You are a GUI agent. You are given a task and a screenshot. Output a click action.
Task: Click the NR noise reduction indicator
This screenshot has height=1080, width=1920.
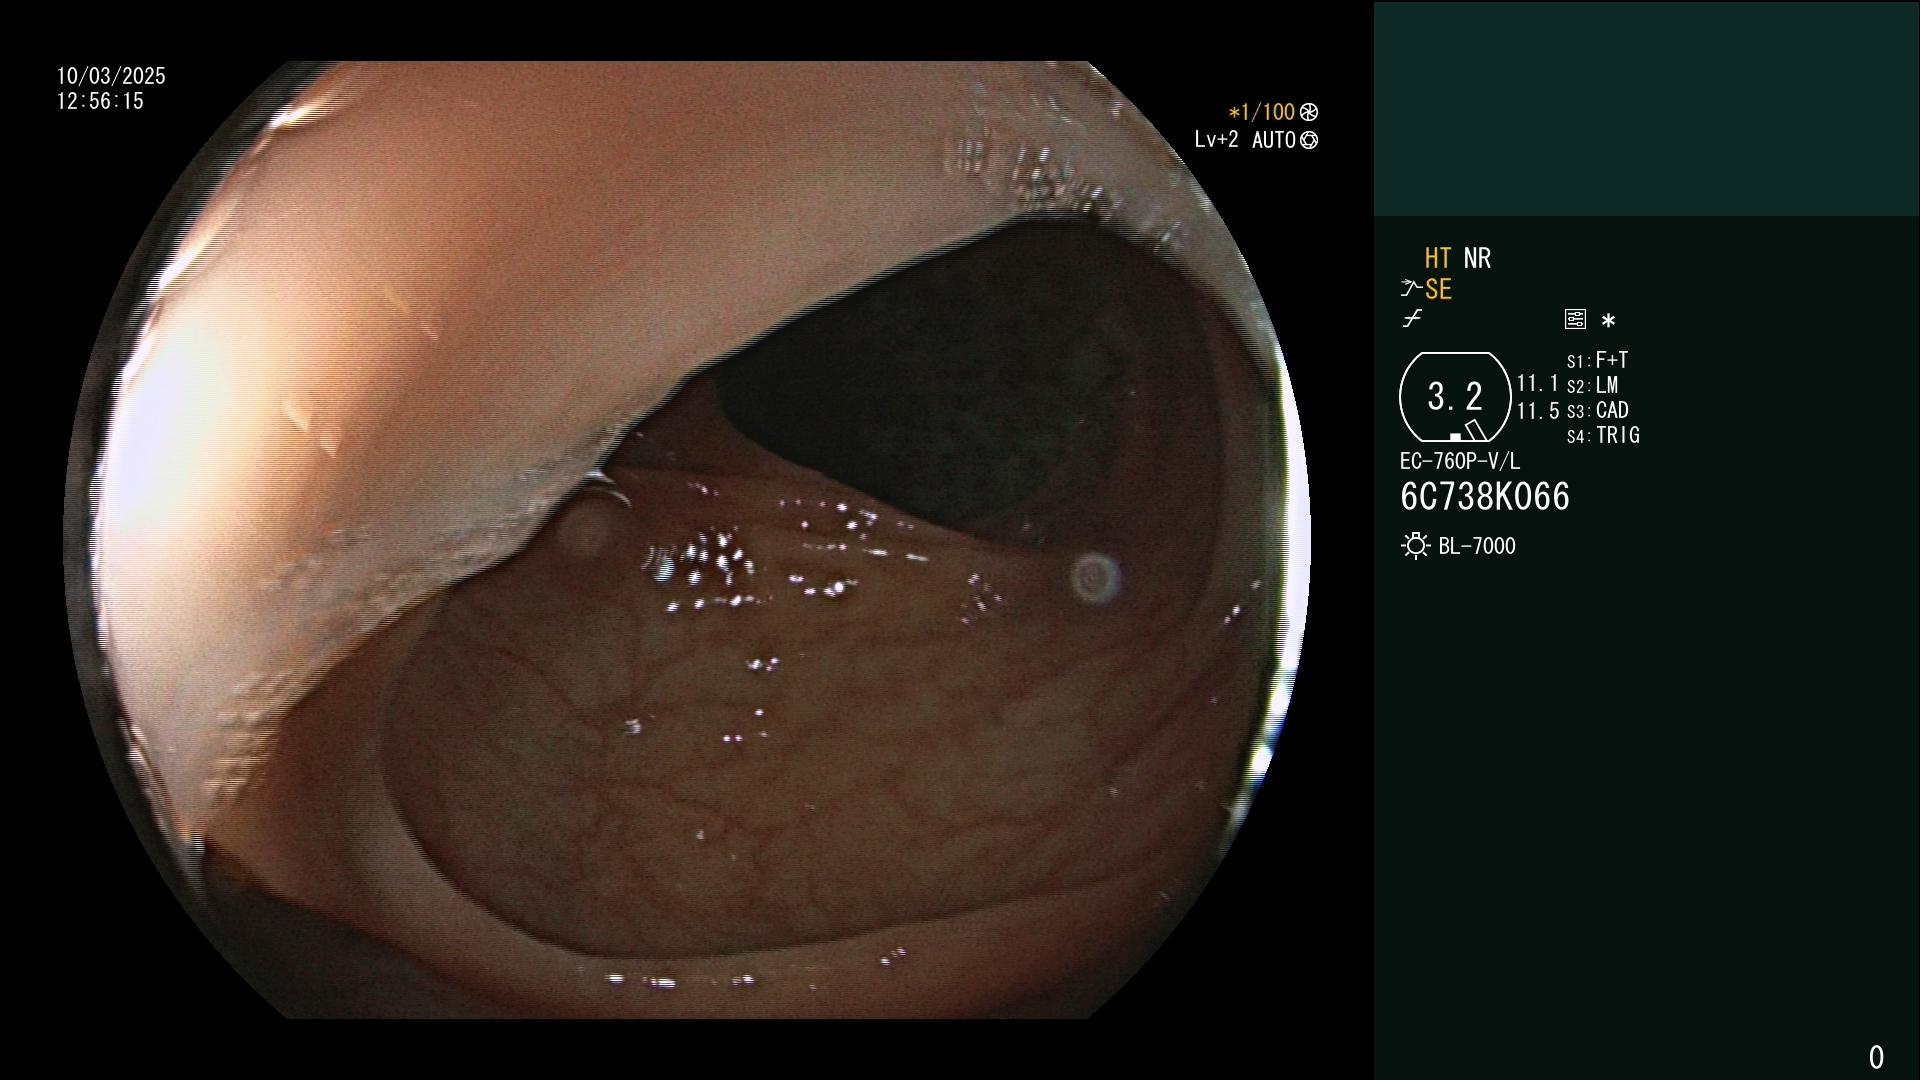[1477, 258]
